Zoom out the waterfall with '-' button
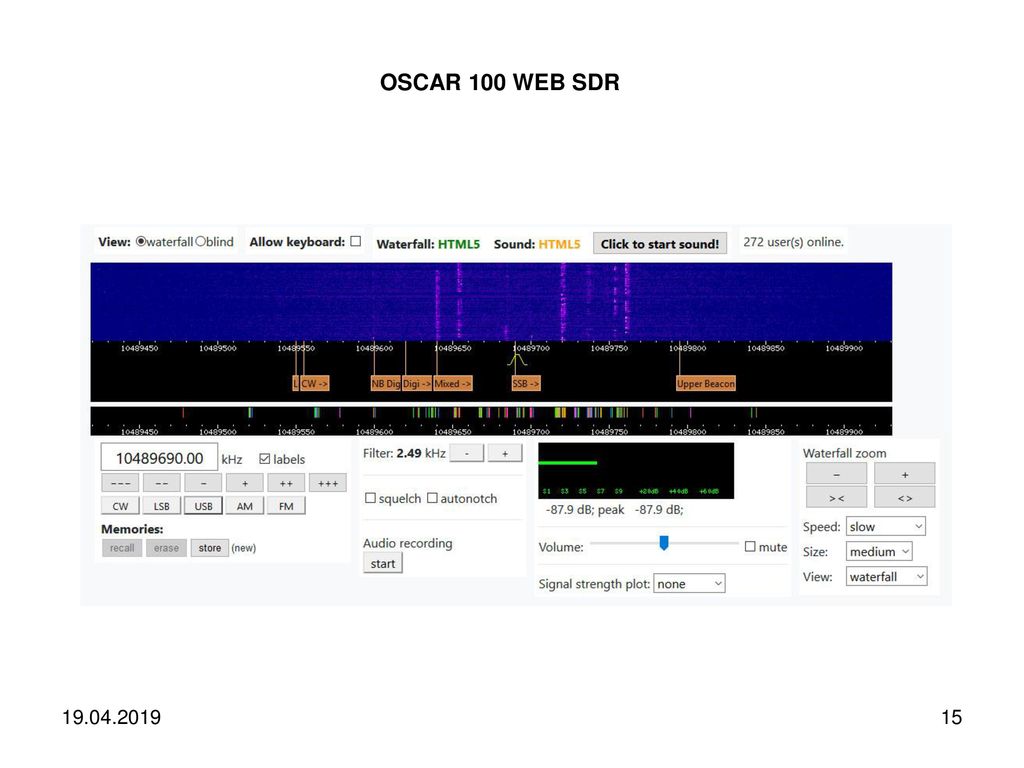The image size is (1024, 768). click(837, 474)
